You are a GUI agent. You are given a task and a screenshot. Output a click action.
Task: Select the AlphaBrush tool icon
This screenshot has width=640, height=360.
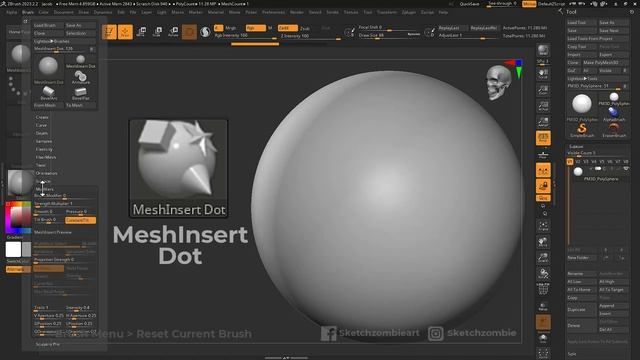pos(614,114)
